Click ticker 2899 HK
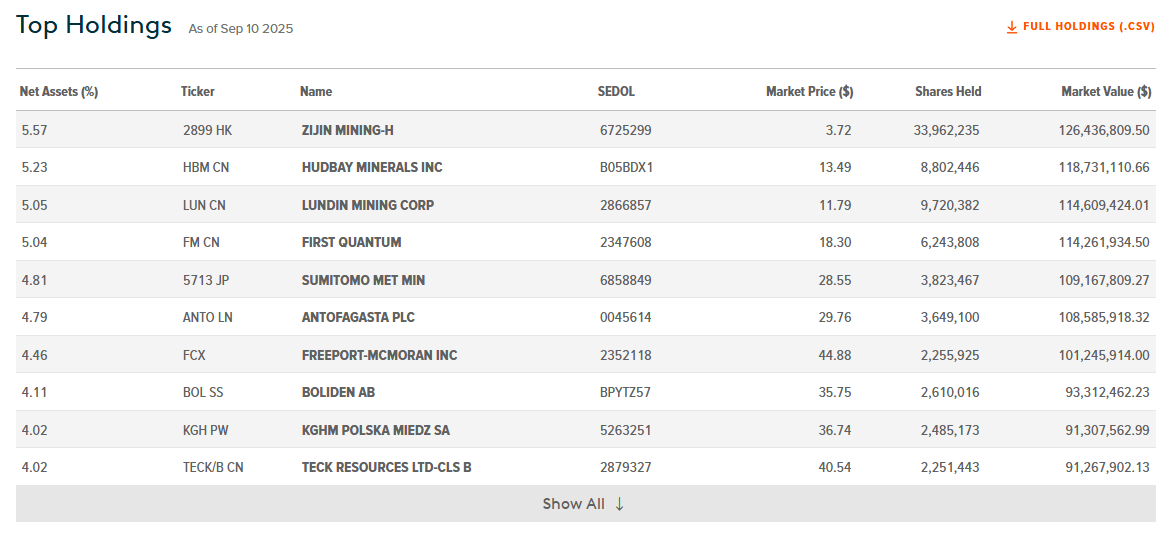The width and height of the screenshot is (1172, 535). pyautogui.click(x=208, y=130)
